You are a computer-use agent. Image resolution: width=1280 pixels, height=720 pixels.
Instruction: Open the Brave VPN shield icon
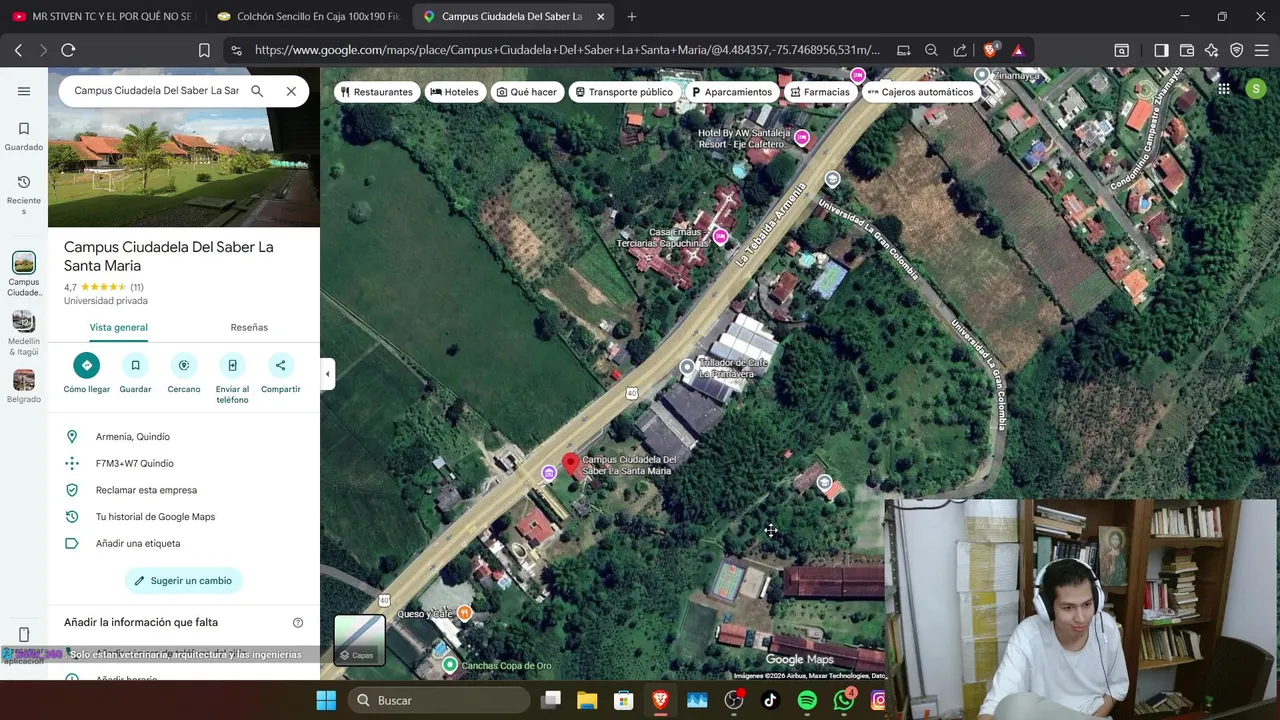1237,50
